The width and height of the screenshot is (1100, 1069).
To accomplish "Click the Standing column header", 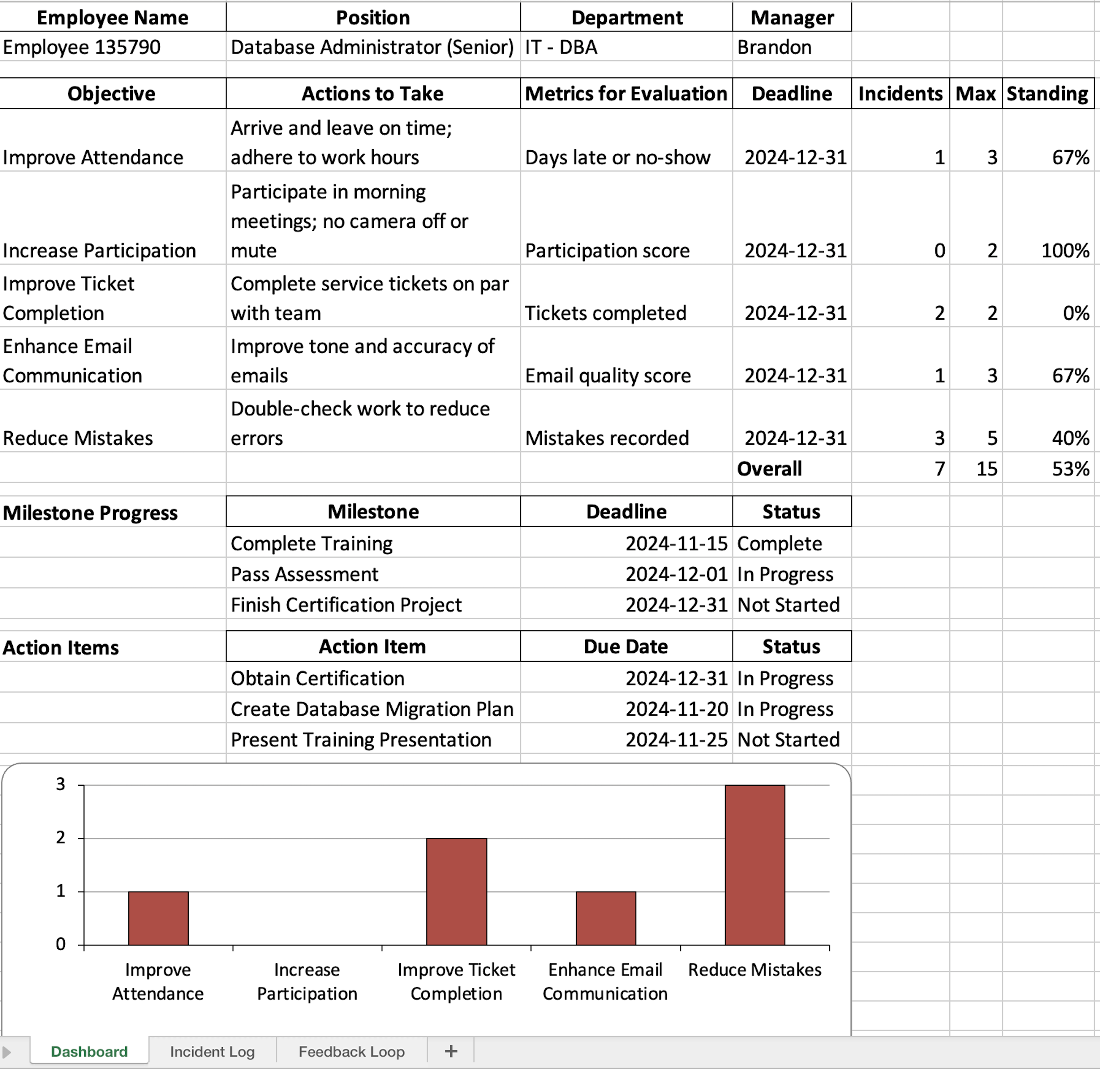I will point(1047,93).
